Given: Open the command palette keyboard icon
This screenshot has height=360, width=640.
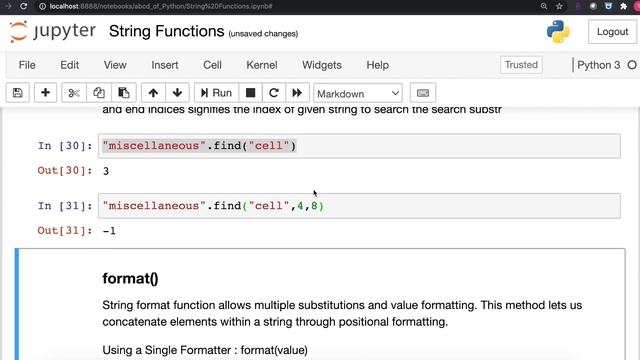Looking at the screenshot, I should click(x=423, y=93).
